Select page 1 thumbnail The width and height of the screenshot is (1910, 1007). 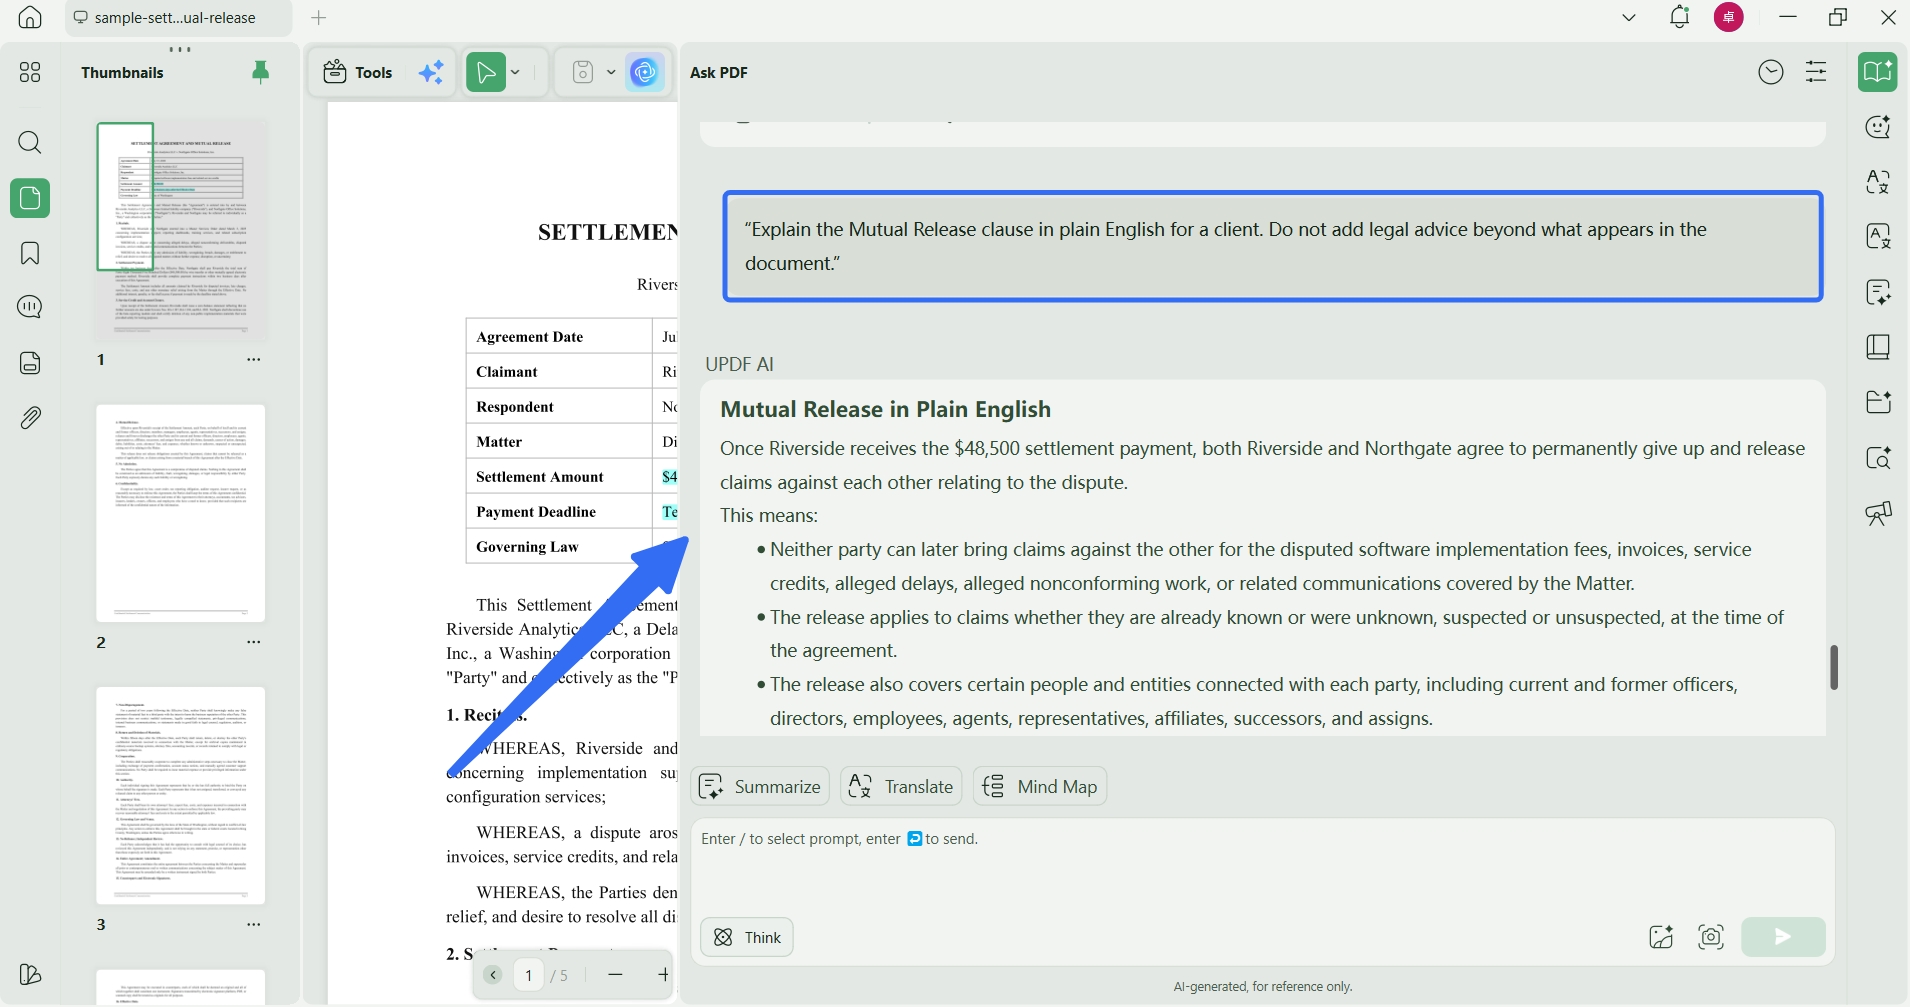[x=182, y=230]
